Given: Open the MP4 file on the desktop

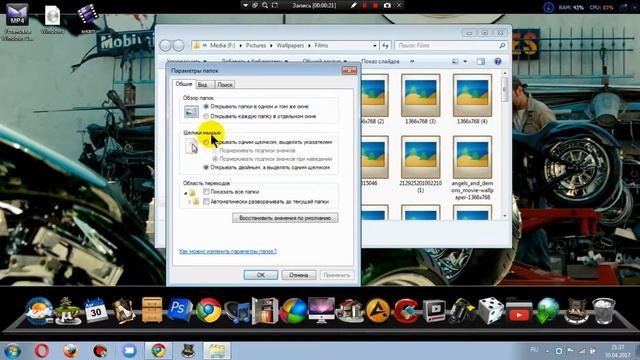Looking at the screenshot, I should (x=17, y=22).
